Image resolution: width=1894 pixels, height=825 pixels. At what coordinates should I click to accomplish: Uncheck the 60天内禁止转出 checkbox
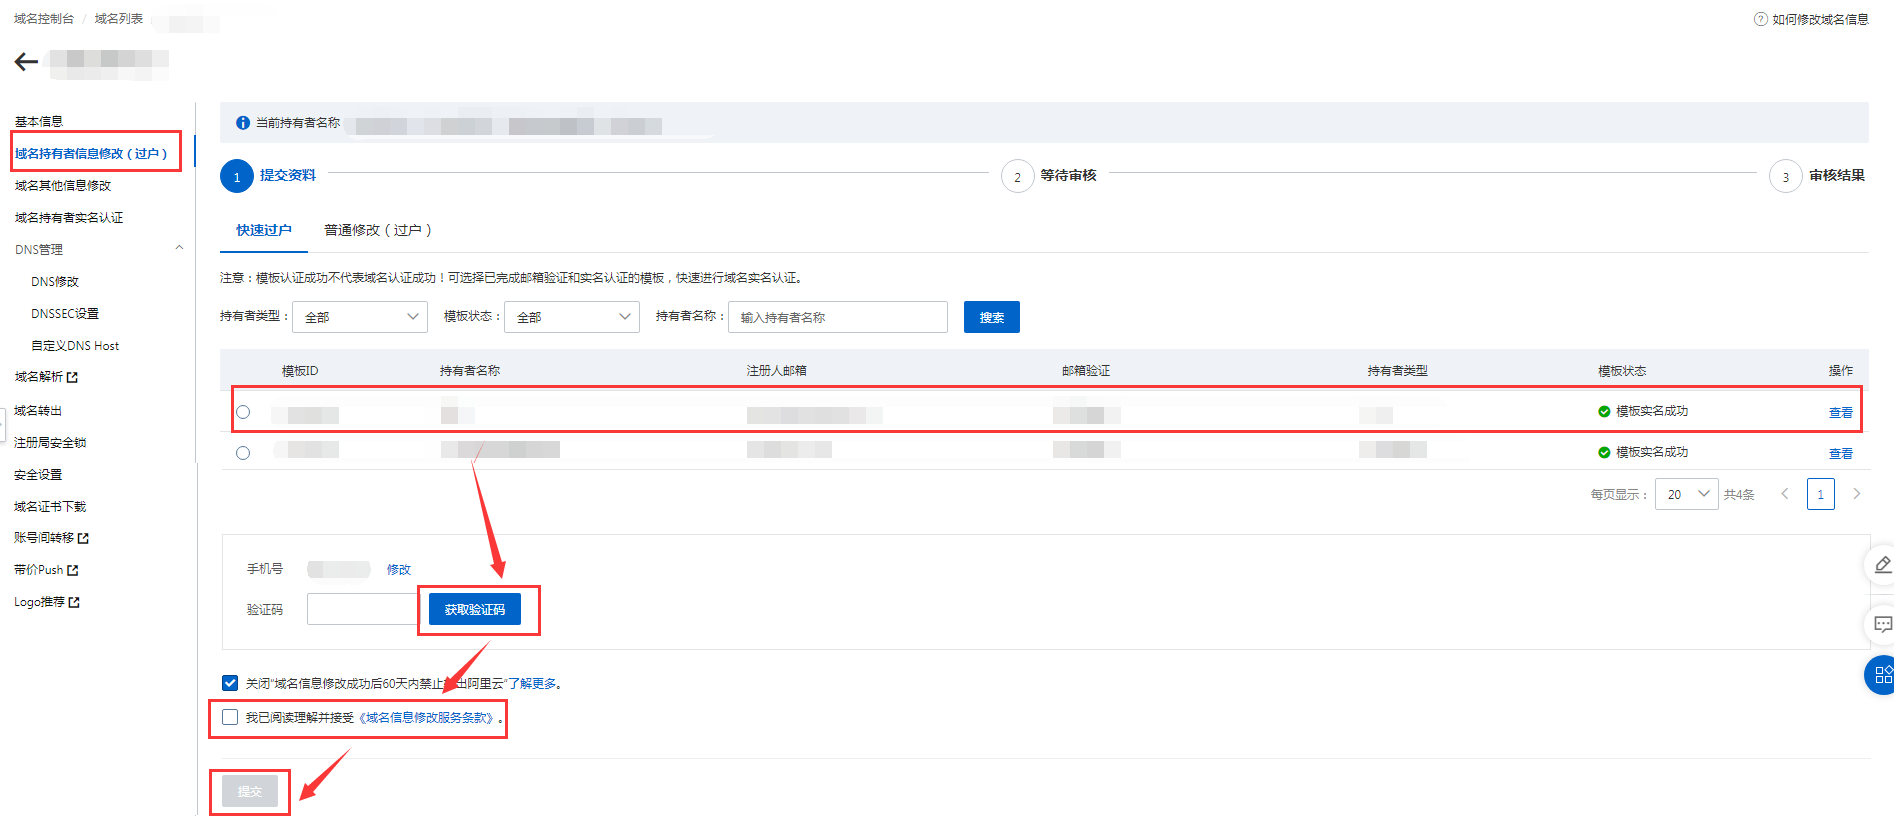point(230,683)
